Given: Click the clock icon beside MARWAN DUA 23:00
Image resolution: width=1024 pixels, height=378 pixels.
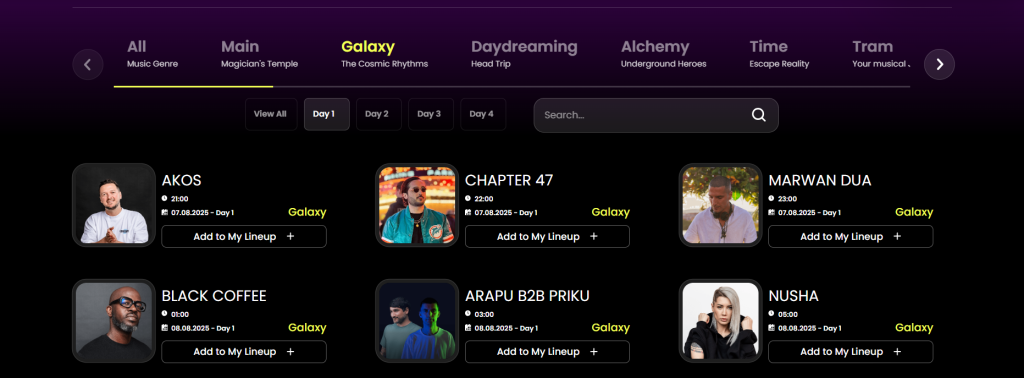Looking at the screenshot, I should (x=771, y=198).
